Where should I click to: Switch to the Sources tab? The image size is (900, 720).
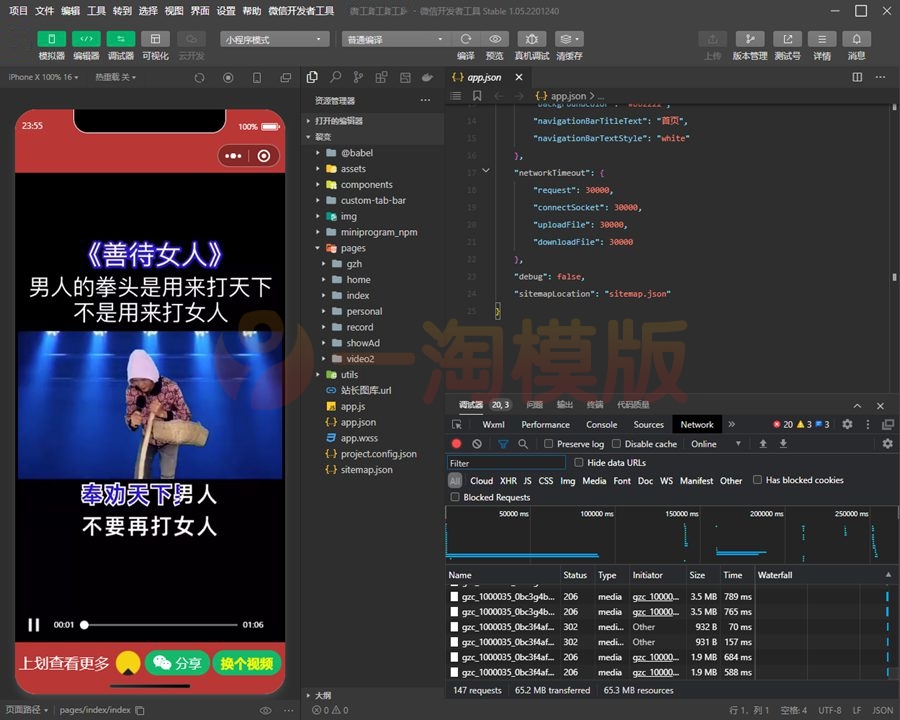[x=649, y=424]
